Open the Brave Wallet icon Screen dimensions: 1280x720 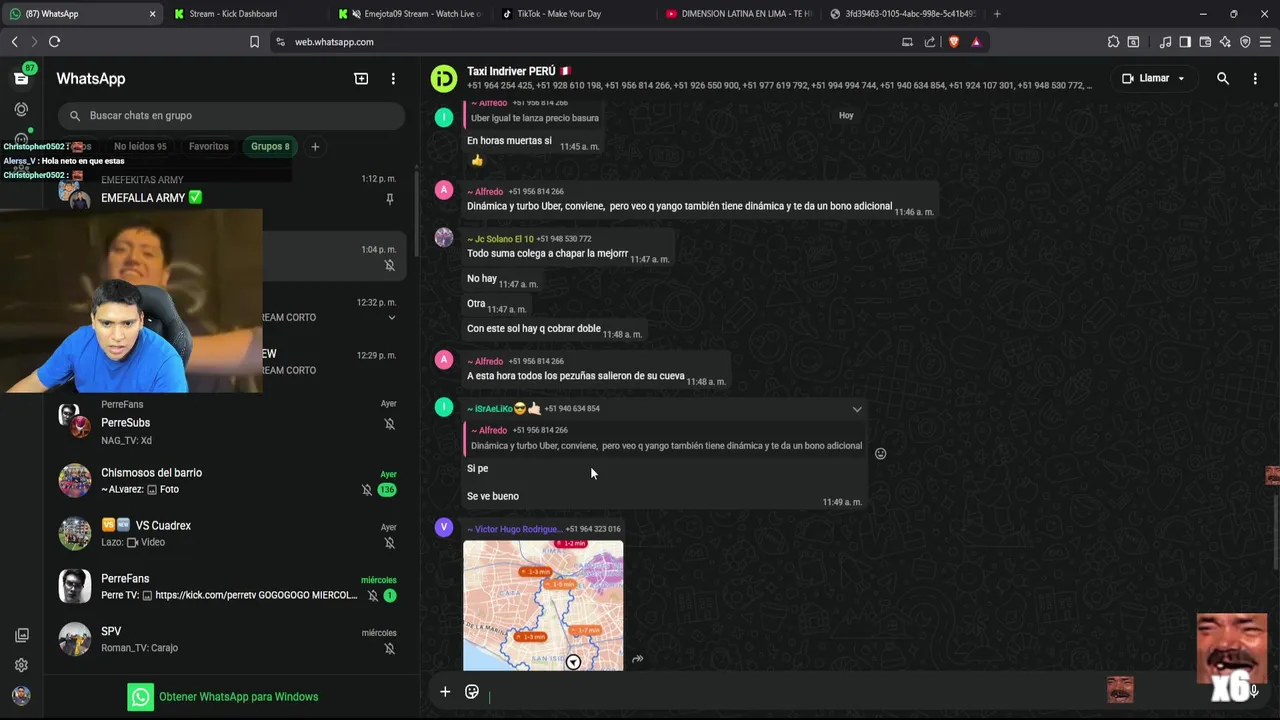click(1205, 42)
